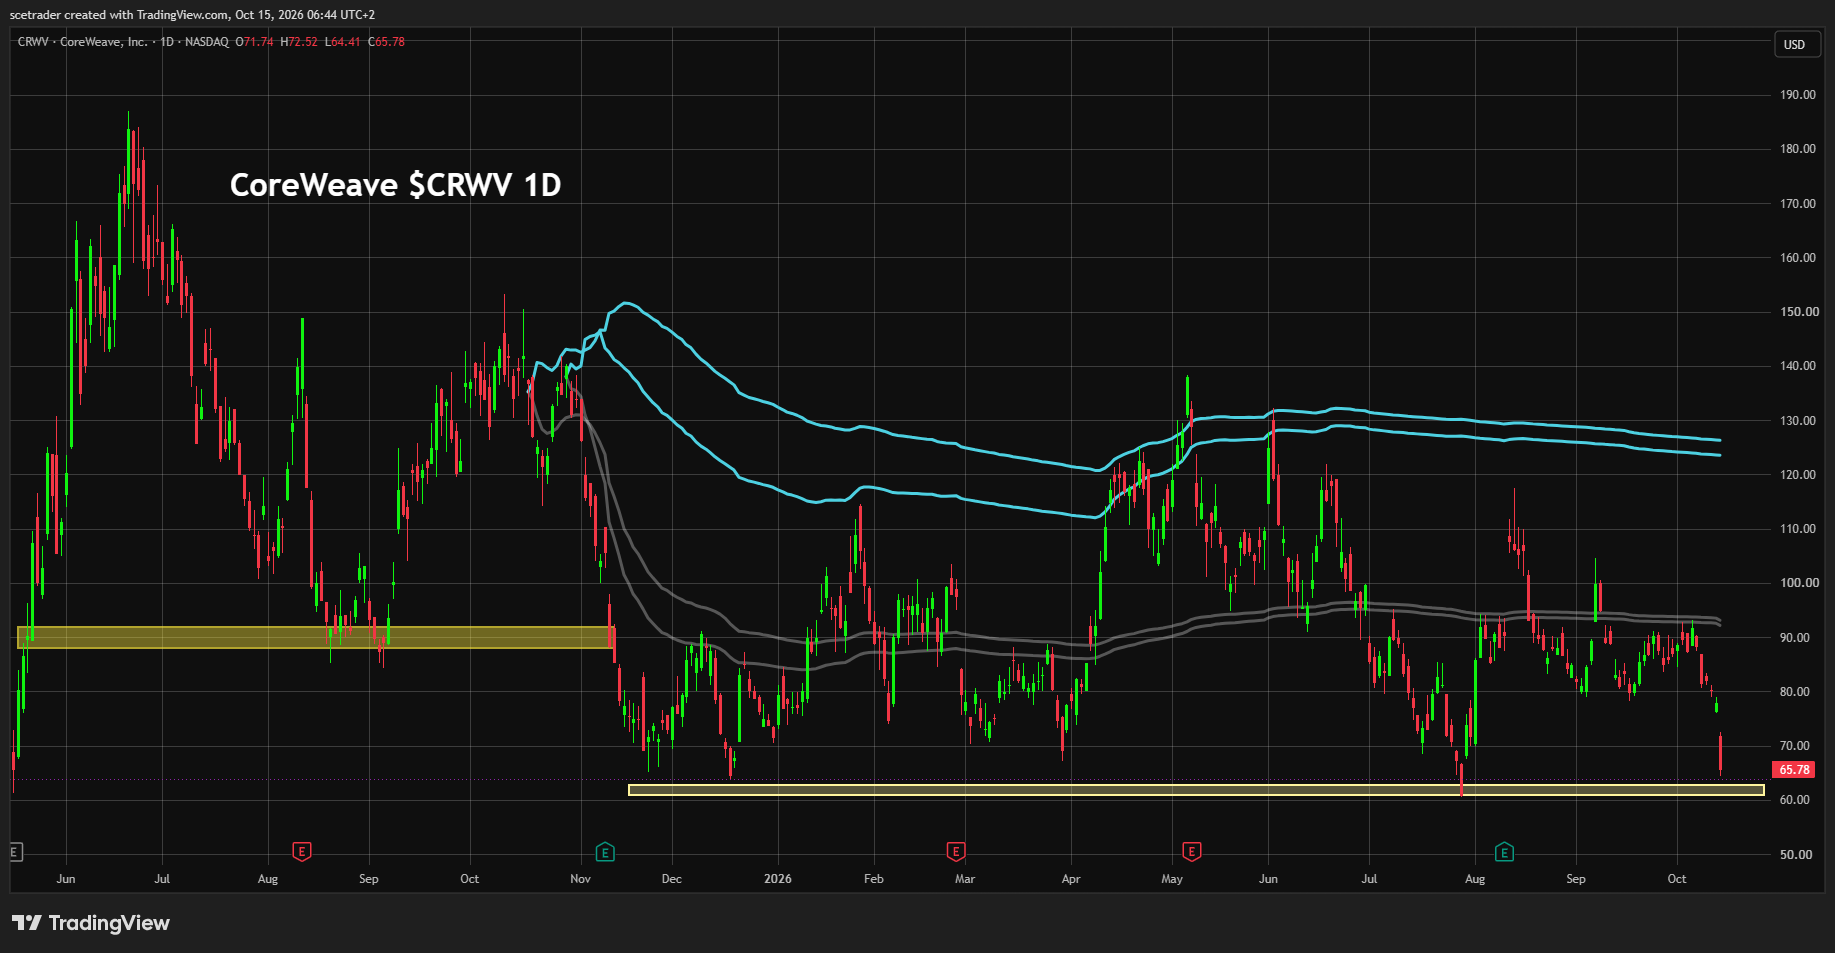Image resolution: width=1835 pixels, height=953 pixels.
Task: Click the 190.00 price axis label
Action: [1797, 95]
